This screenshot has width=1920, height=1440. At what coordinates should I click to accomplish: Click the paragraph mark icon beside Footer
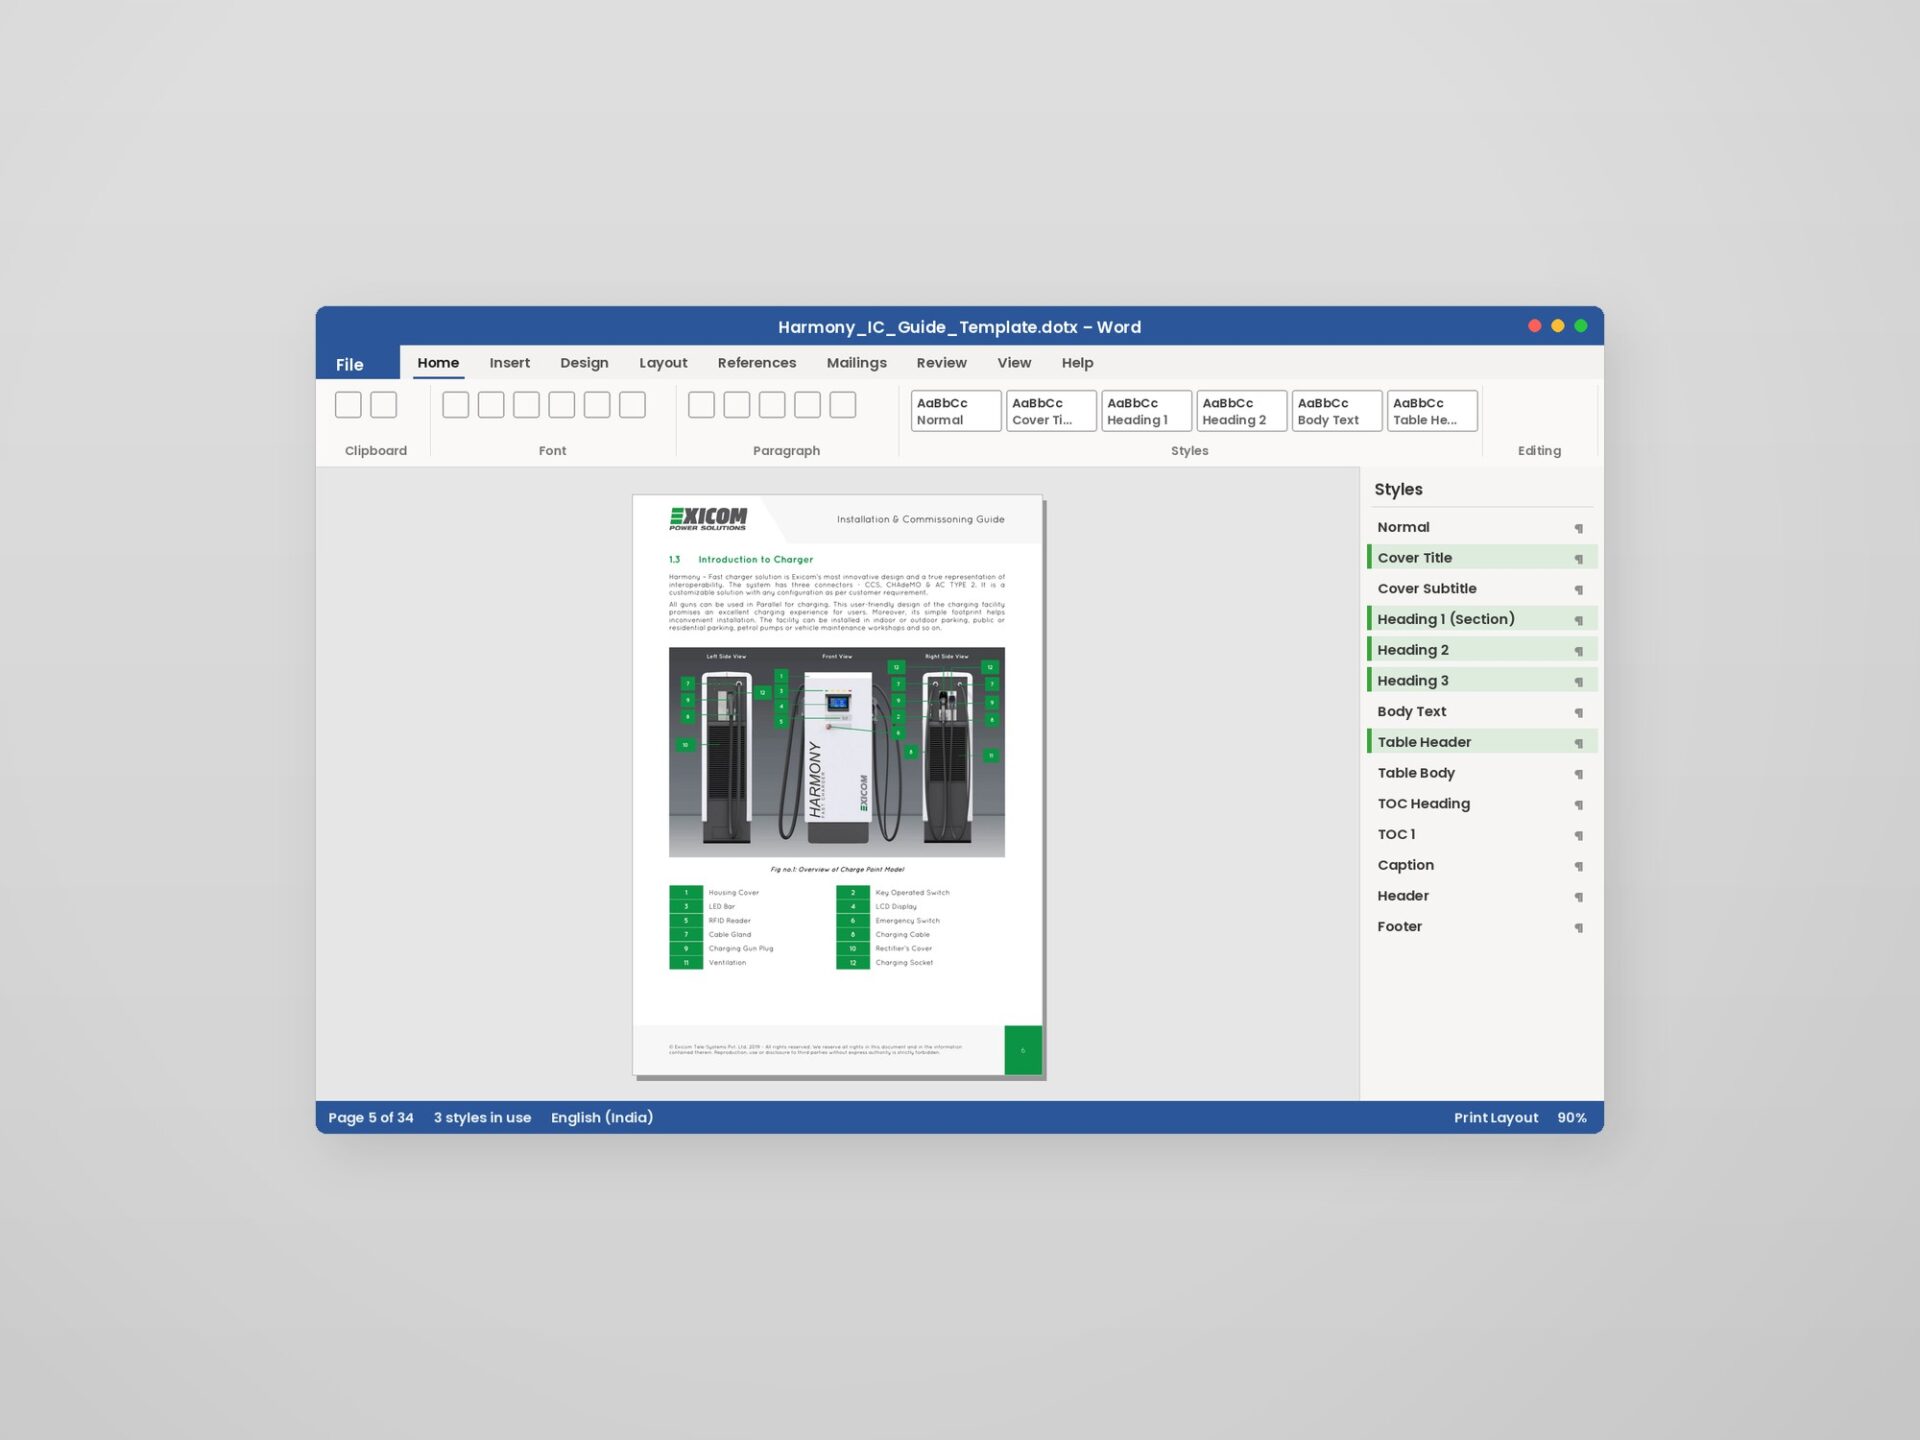click(x=1579, y=928)
